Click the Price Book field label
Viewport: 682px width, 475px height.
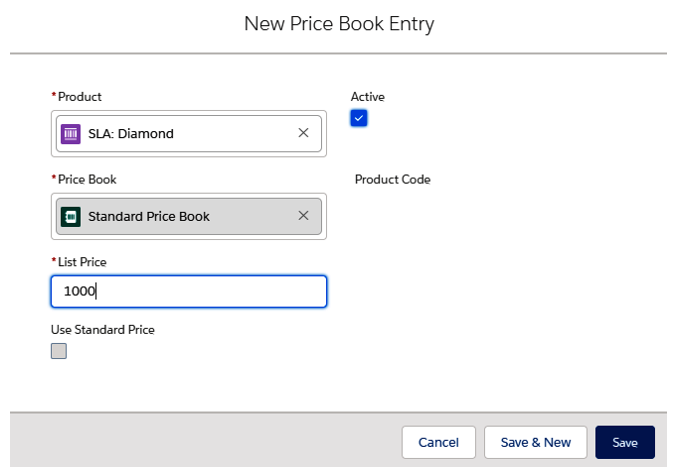coord(87,179)
